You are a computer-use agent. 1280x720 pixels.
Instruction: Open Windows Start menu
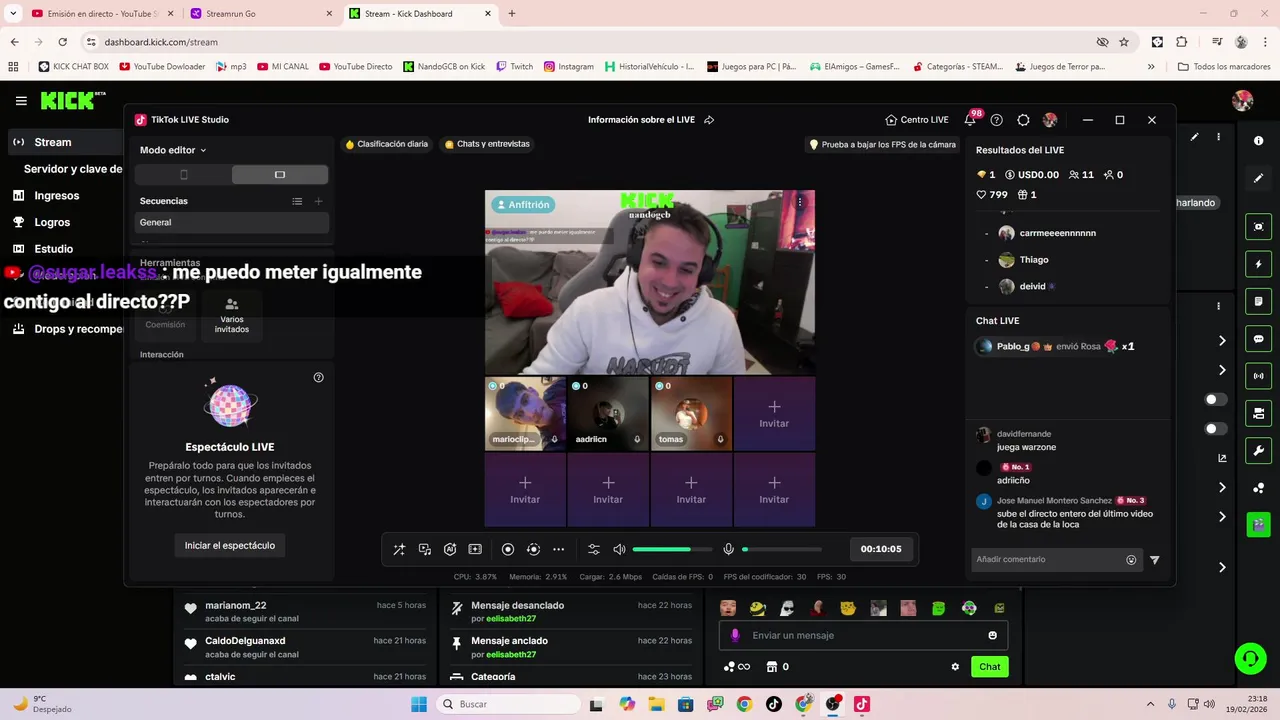[419, 704]
